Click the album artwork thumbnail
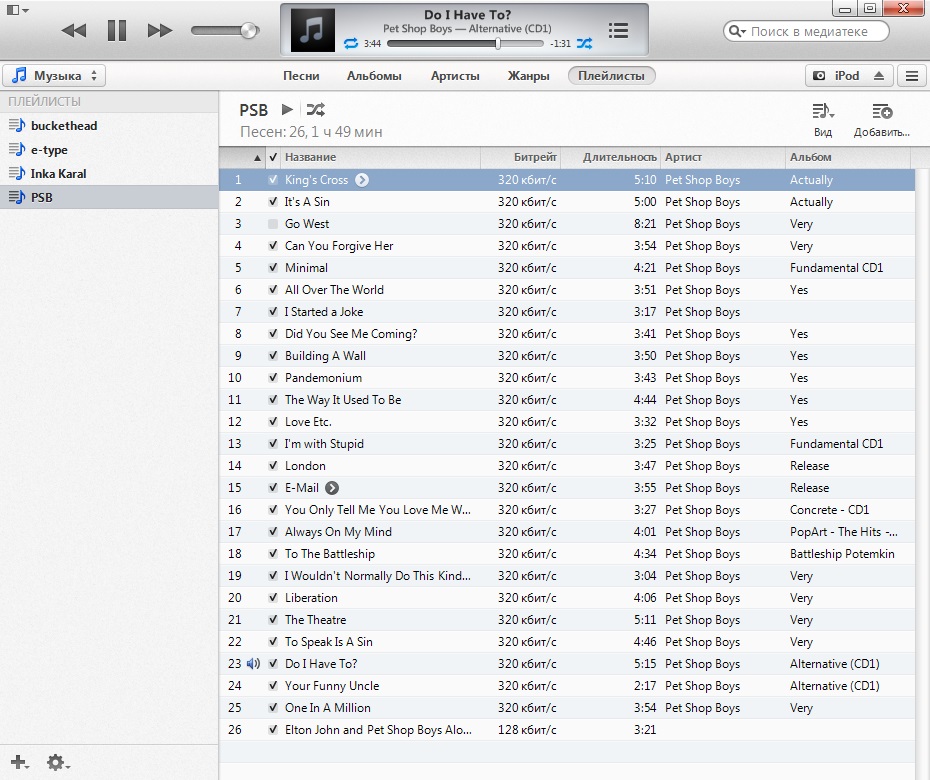Viewport: 930px width, 780px height. tap(313, 30)
